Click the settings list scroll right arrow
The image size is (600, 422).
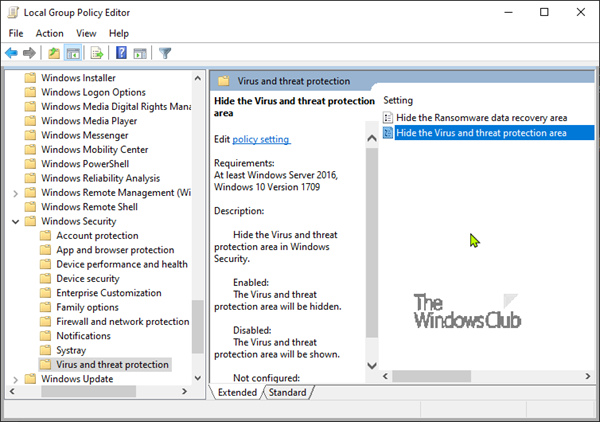(588, 376)
